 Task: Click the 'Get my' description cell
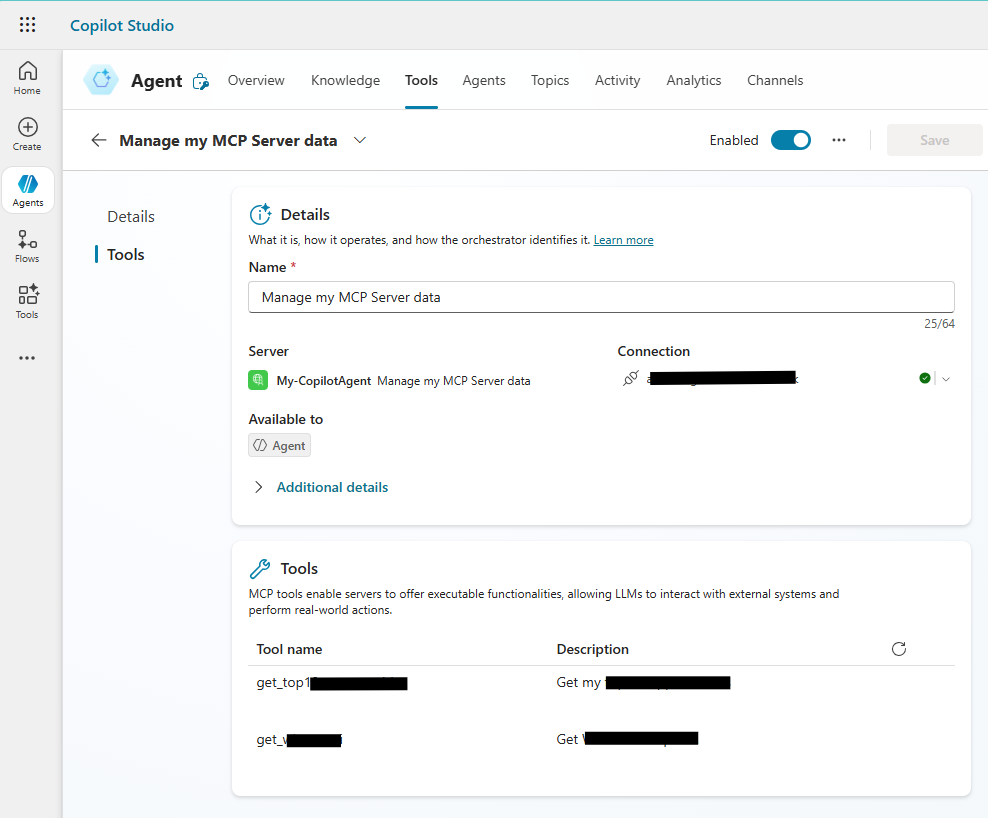click(x=643, y=683)
